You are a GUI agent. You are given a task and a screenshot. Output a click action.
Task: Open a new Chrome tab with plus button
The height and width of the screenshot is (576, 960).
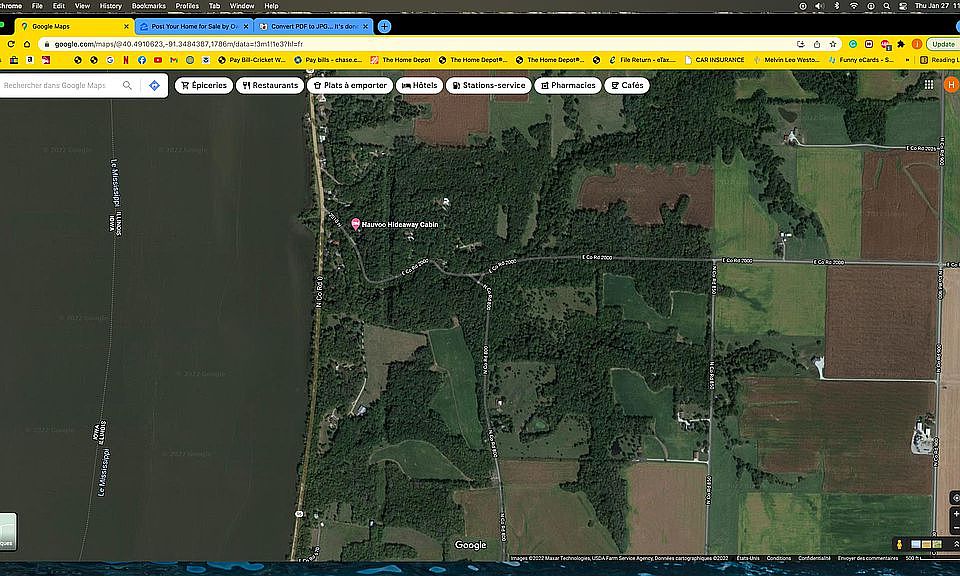pyautogui.click(x=384, y=26)
